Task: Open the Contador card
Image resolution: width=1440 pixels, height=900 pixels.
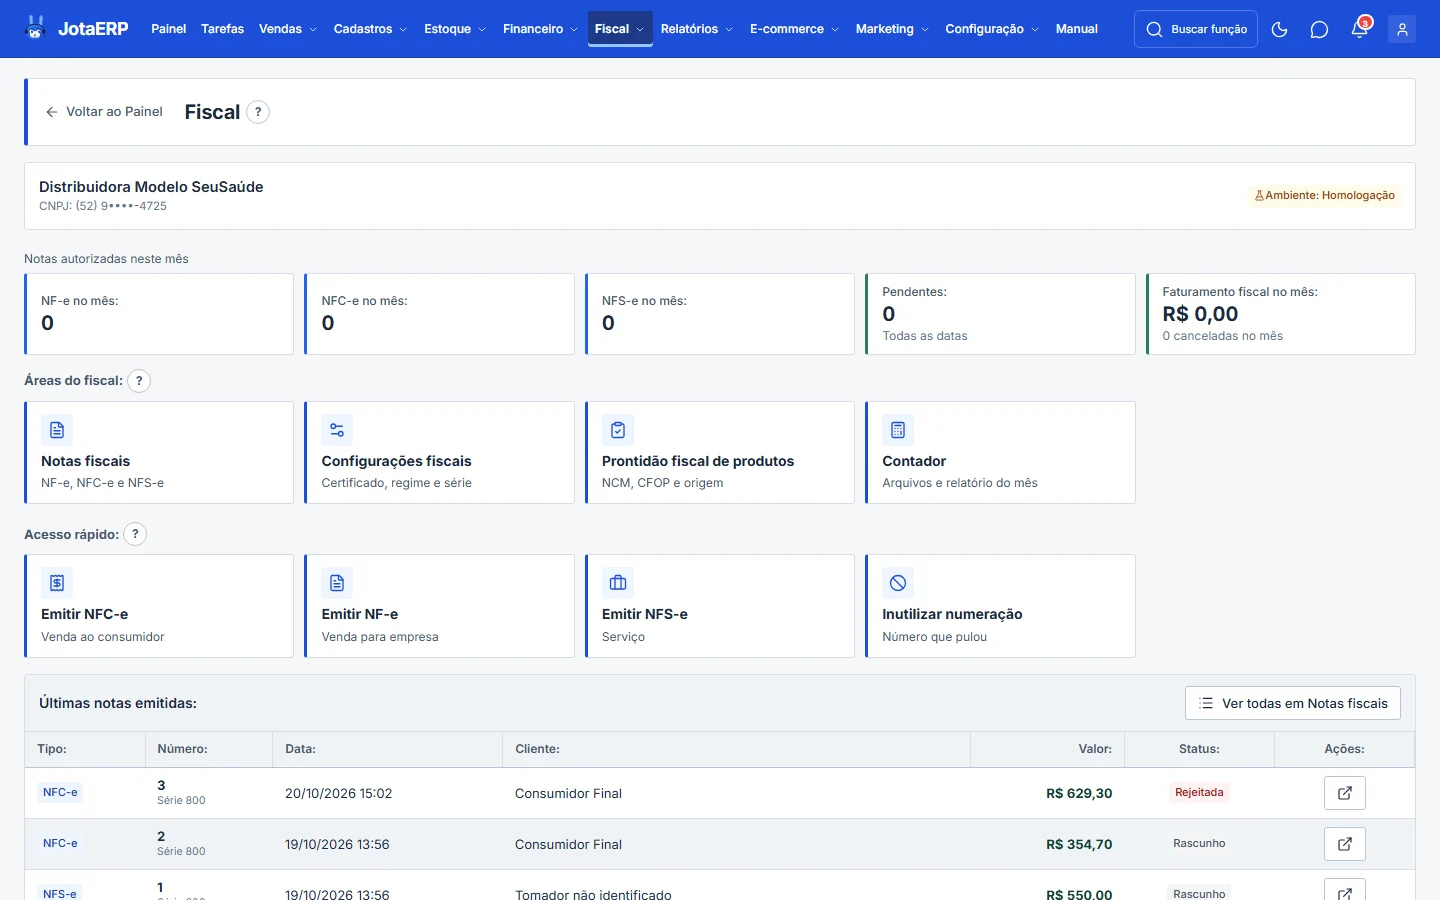Action: (x=1000, y=453)
